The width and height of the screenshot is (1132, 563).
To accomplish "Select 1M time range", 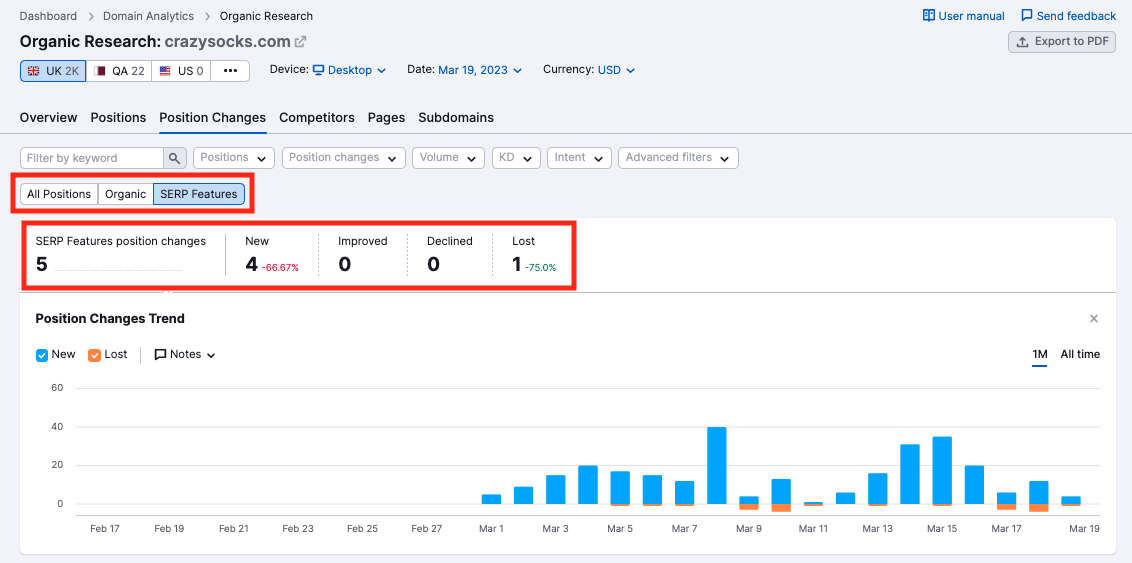I will pos(1040,354).
